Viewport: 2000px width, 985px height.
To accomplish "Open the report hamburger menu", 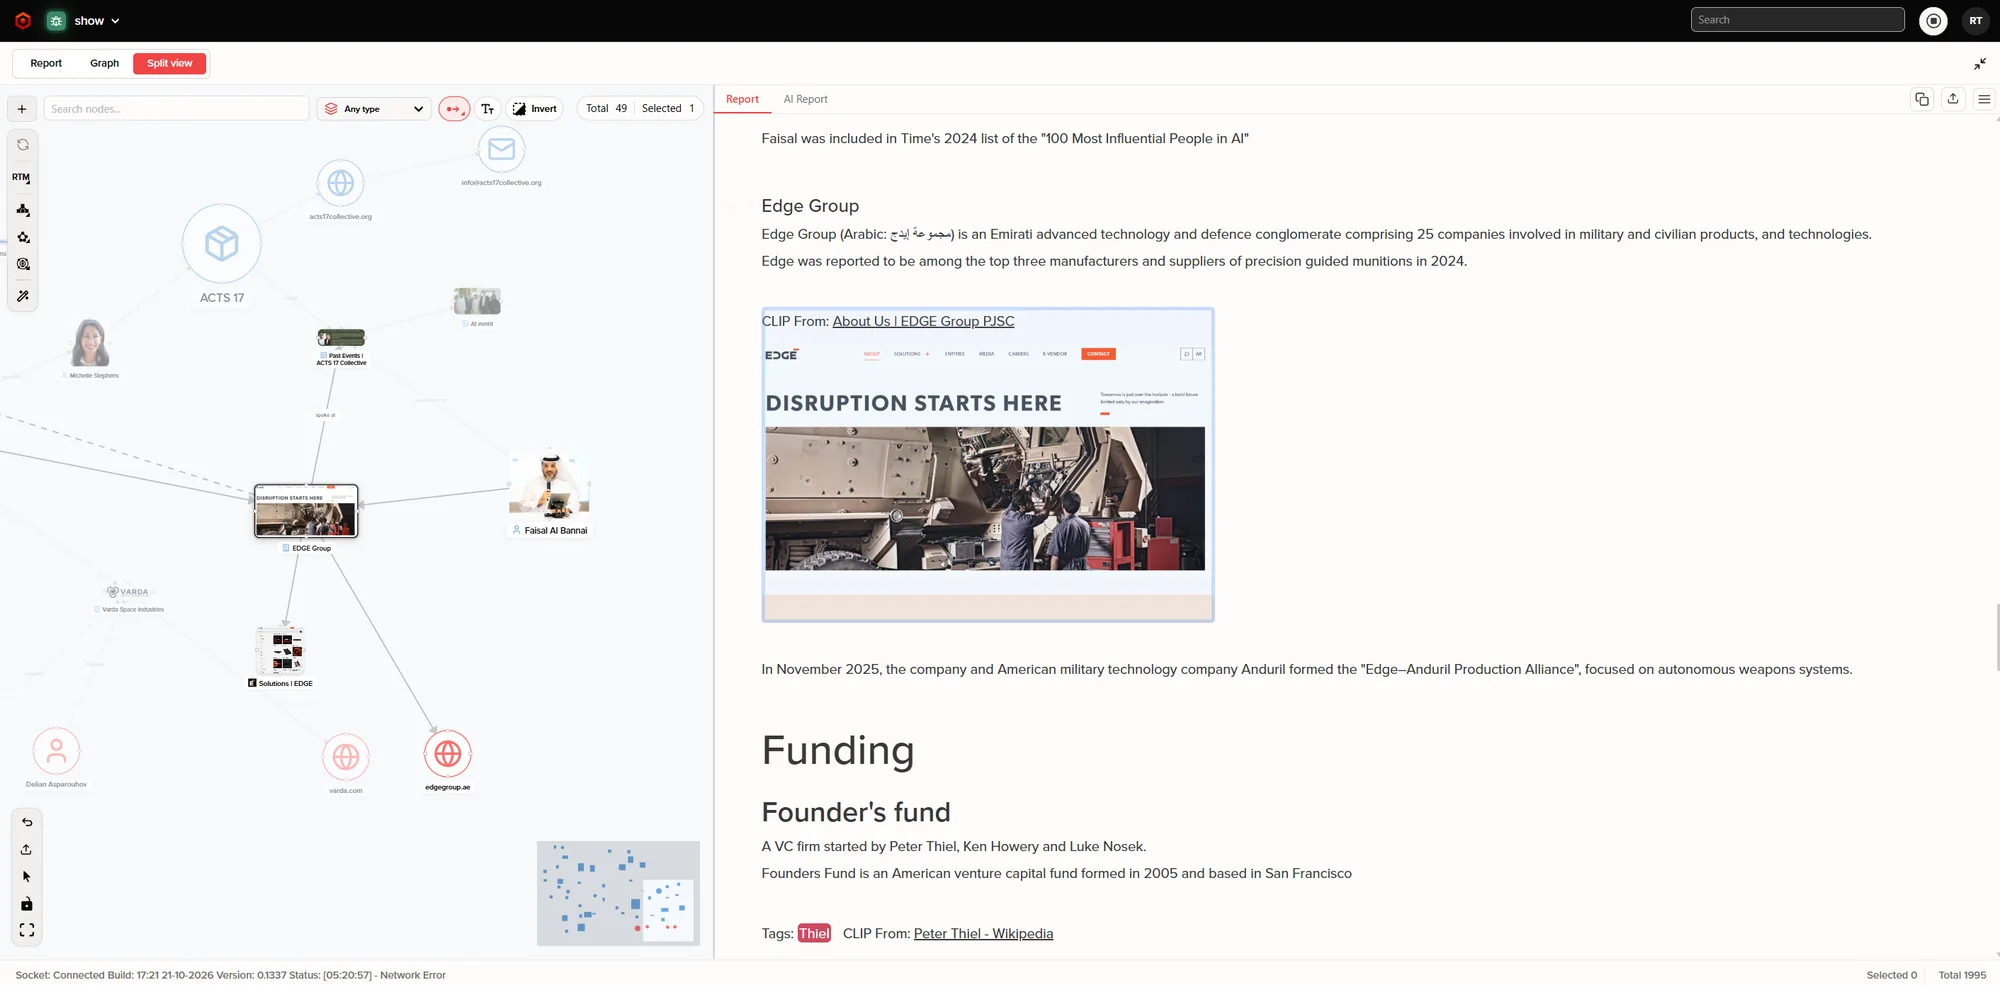I will pos(1984,99).
